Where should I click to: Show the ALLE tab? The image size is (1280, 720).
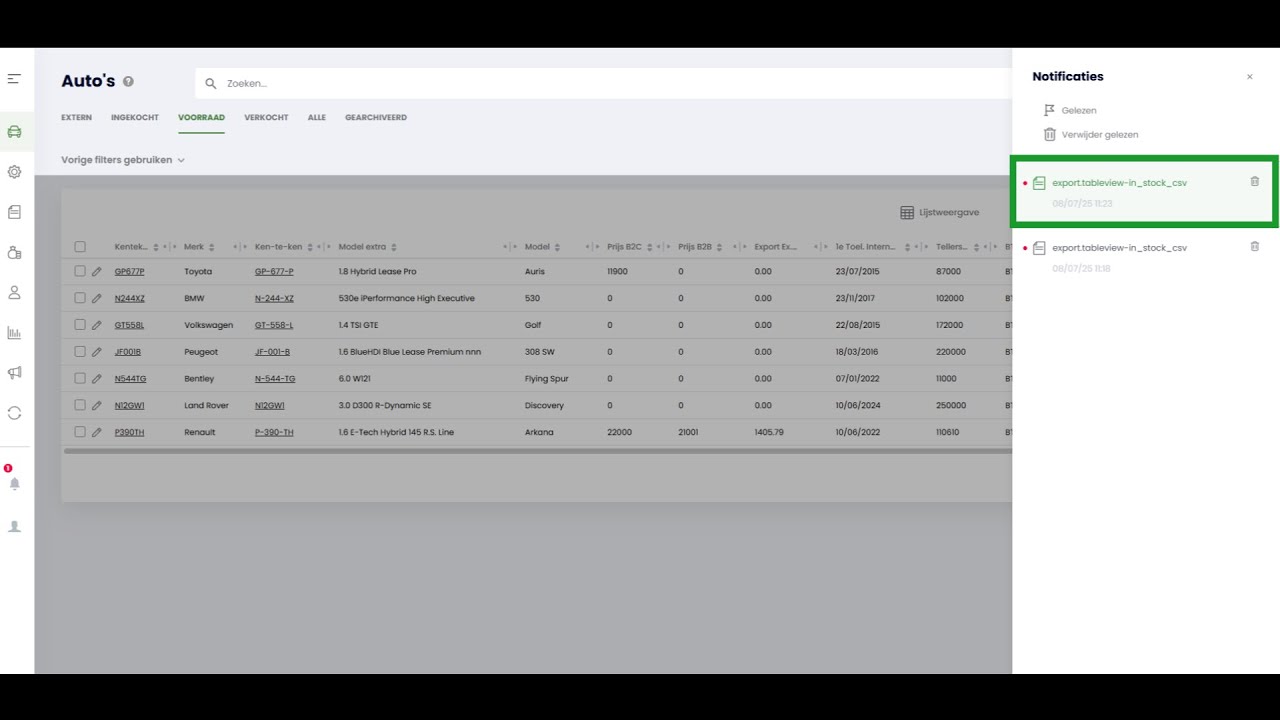(x=317, y=118)
